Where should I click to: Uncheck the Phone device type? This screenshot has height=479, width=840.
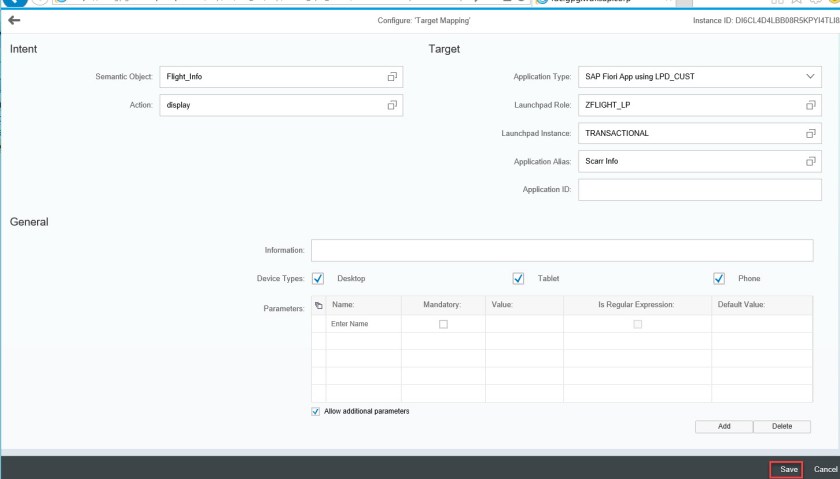pos(719,279)
